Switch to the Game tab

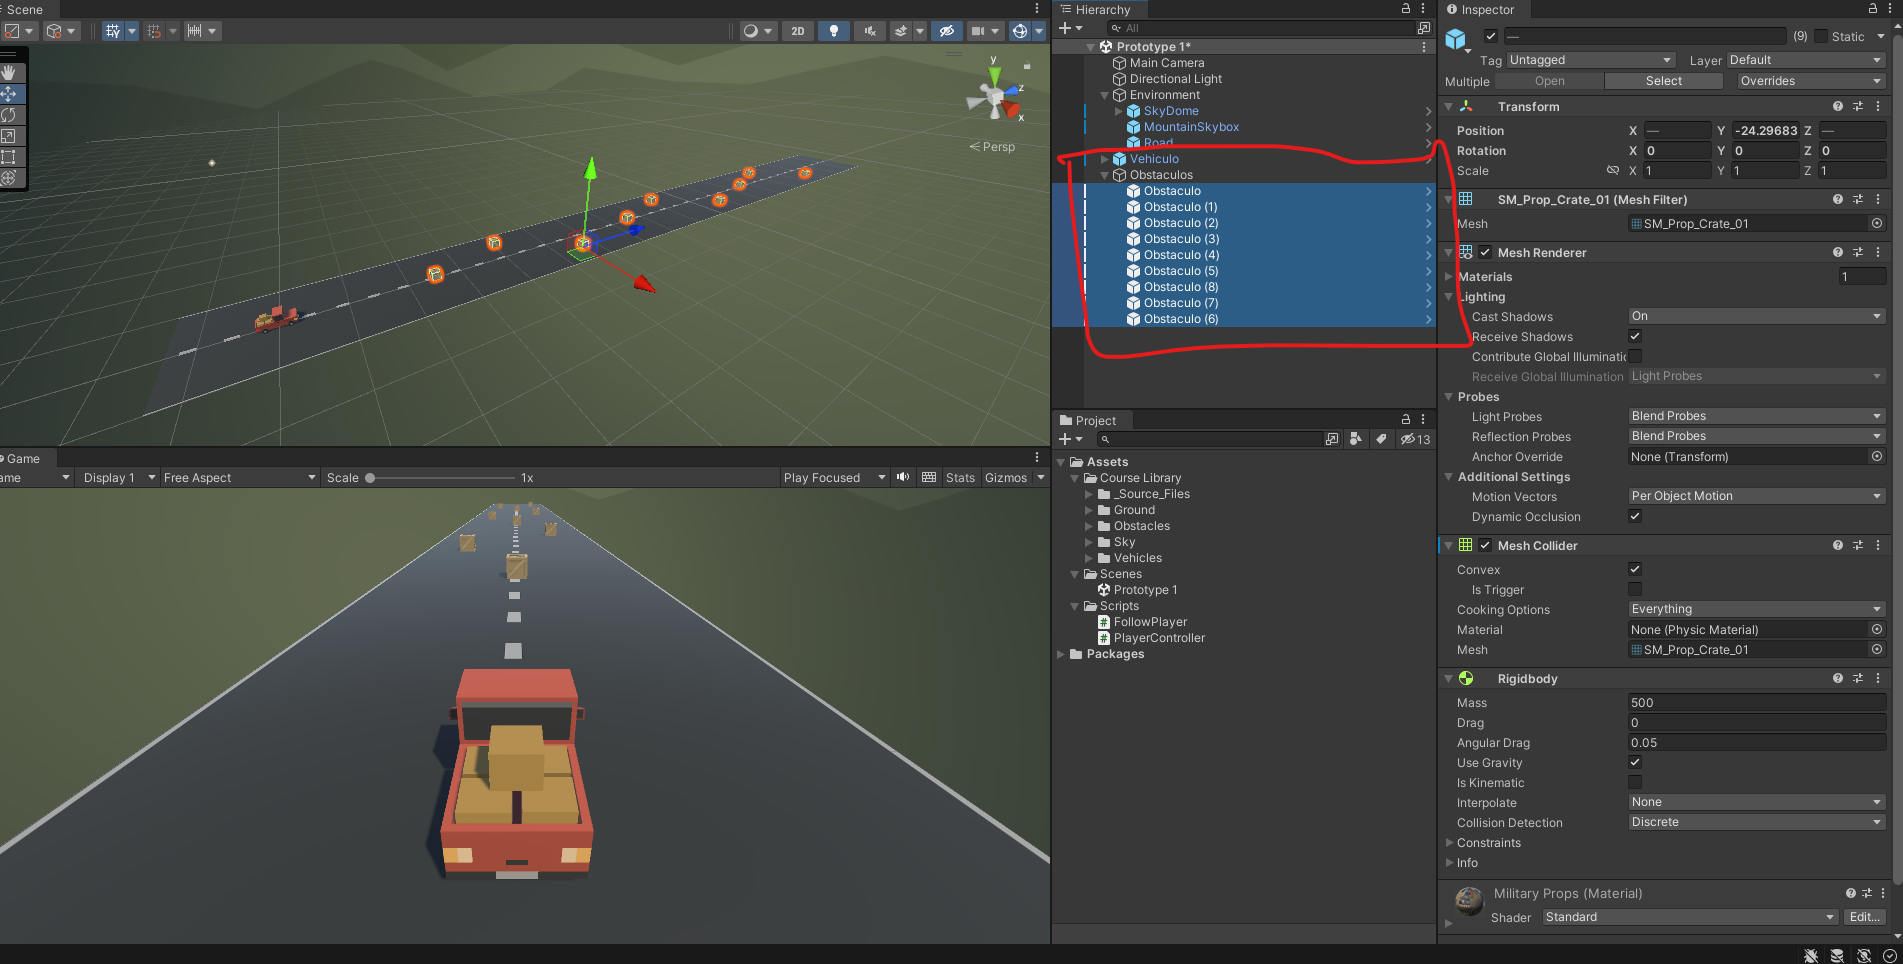pyautogui.click(x=23, y=459)
